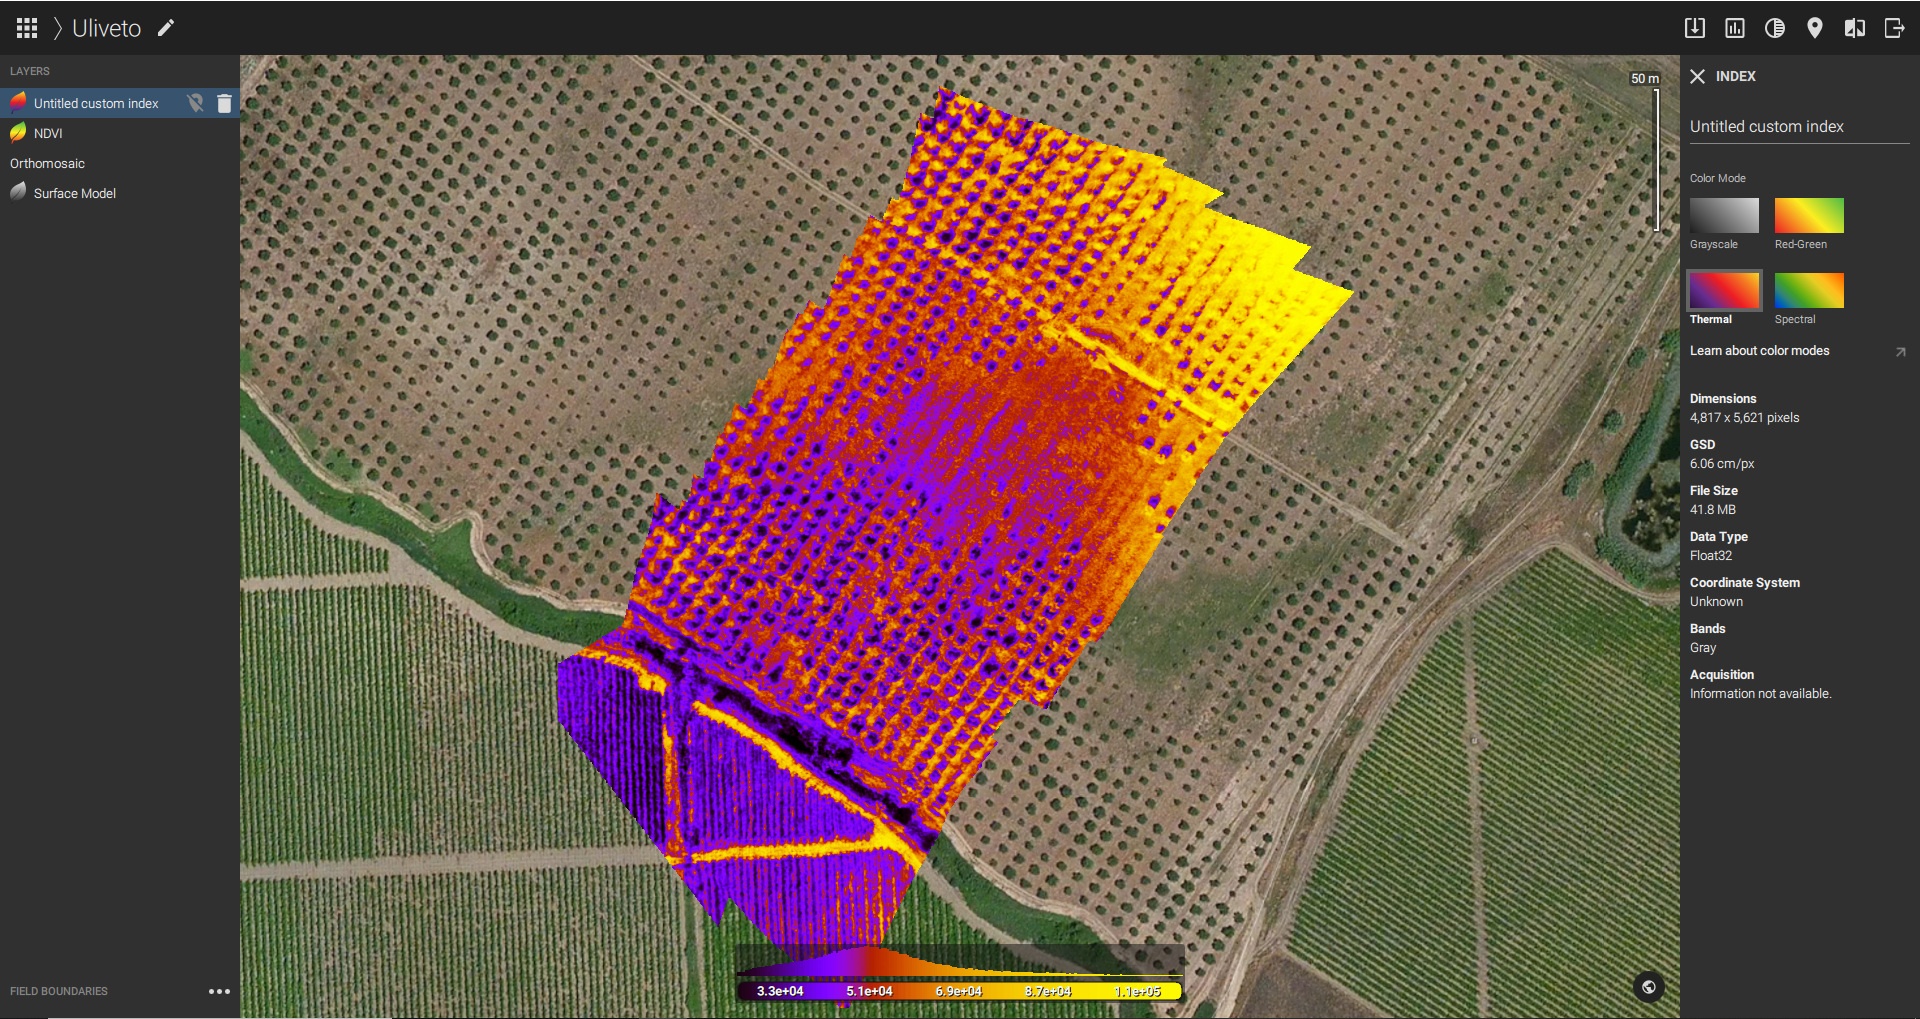Select the Surface Model layer
The width and height of the screenshot is (1920, 1019).
tap(75, 193)
